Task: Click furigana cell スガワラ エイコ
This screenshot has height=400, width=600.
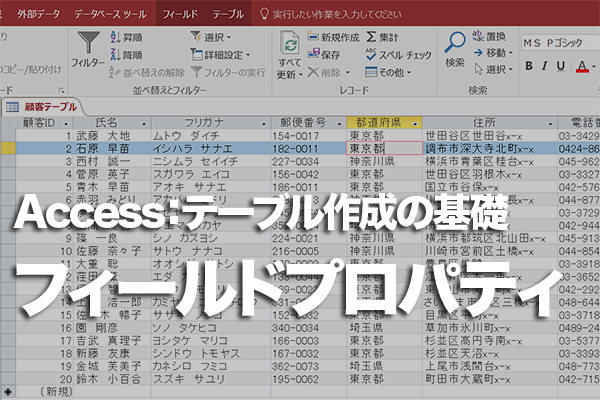Action: coord(211,174)
